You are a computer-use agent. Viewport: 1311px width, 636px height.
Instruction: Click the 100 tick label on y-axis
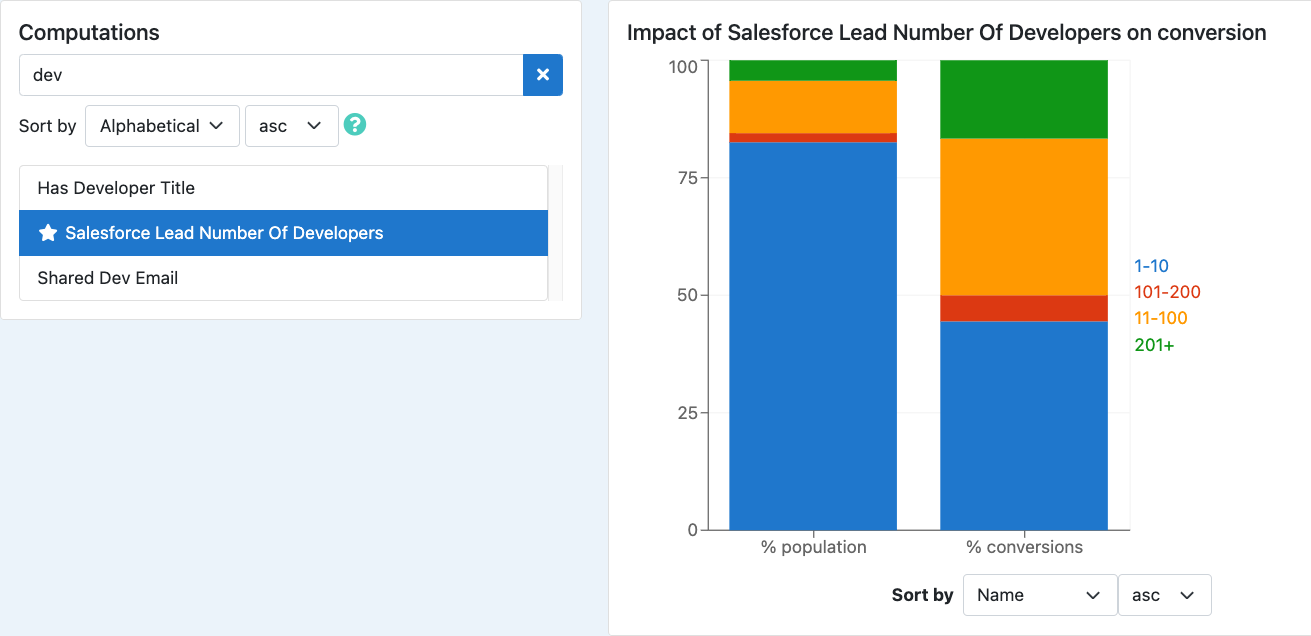click(683, 66)
